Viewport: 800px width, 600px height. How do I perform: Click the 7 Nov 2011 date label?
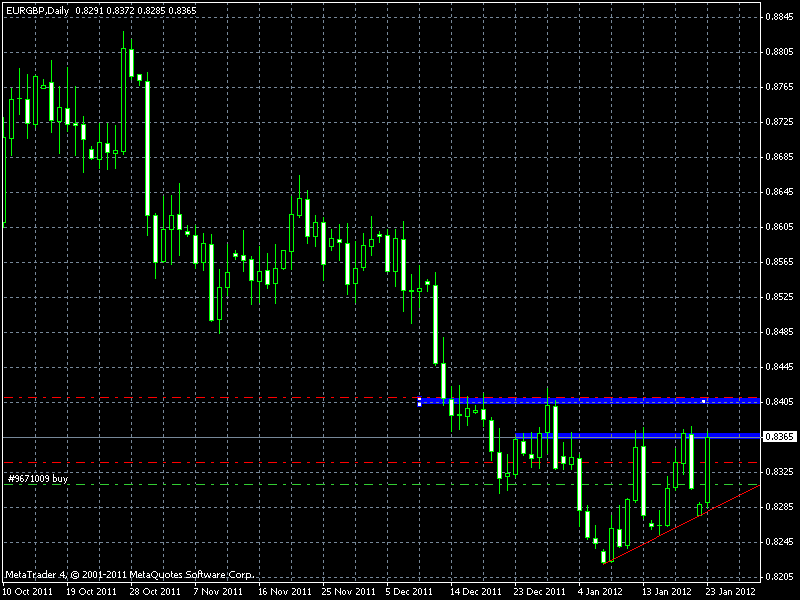coord(218,592)
